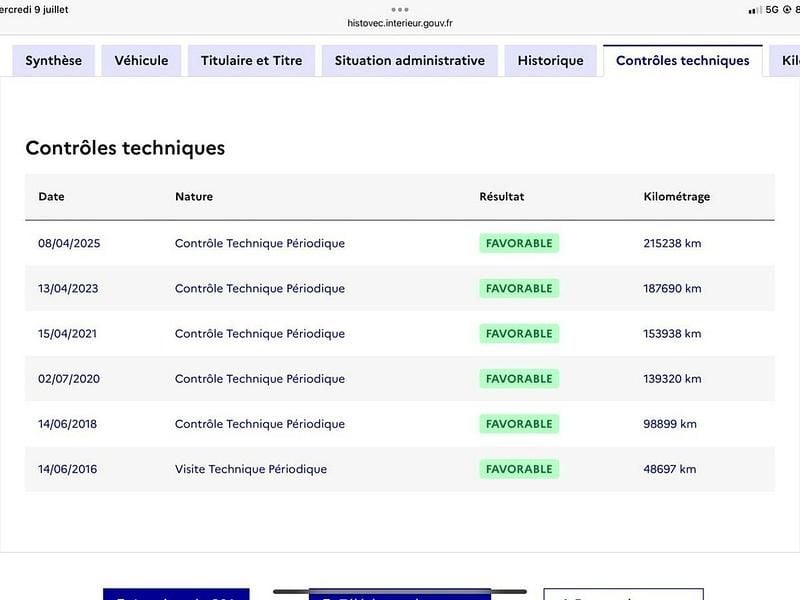Go to the Historique tab
Viewport: 800px width, 600px height.
550,61
